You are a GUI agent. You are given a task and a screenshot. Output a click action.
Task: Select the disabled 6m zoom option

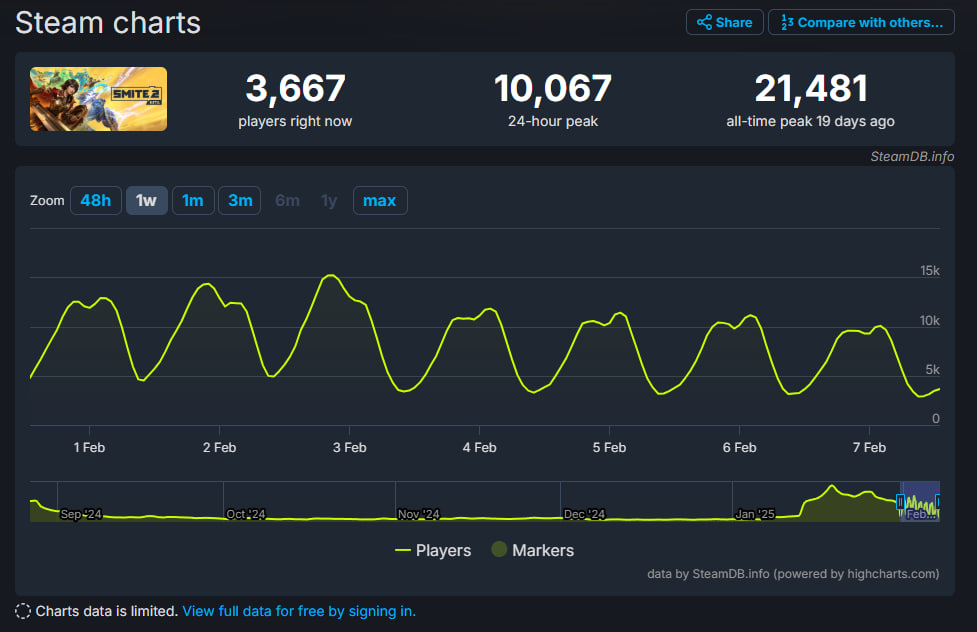pyautogui.click(x=287, y=201)
